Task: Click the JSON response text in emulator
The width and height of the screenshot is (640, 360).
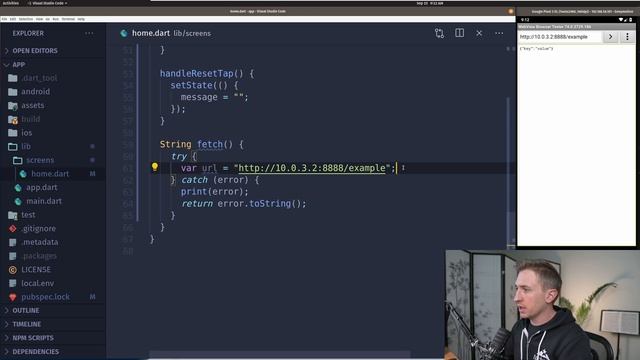Action: (x=536, y=49)
